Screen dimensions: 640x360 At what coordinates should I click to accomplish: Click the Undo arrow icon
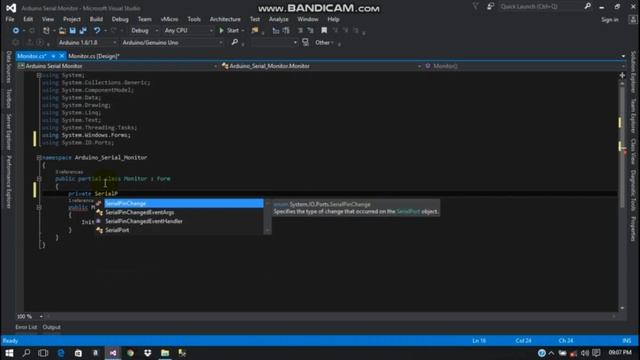point(97,30)
